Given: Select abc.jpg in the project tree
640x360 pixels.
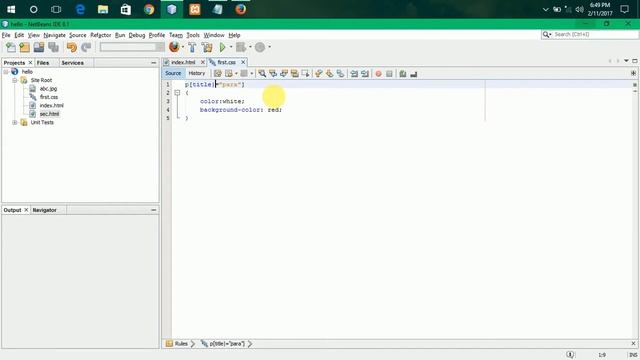Looking at the screenshot, I should pos(48,89).
